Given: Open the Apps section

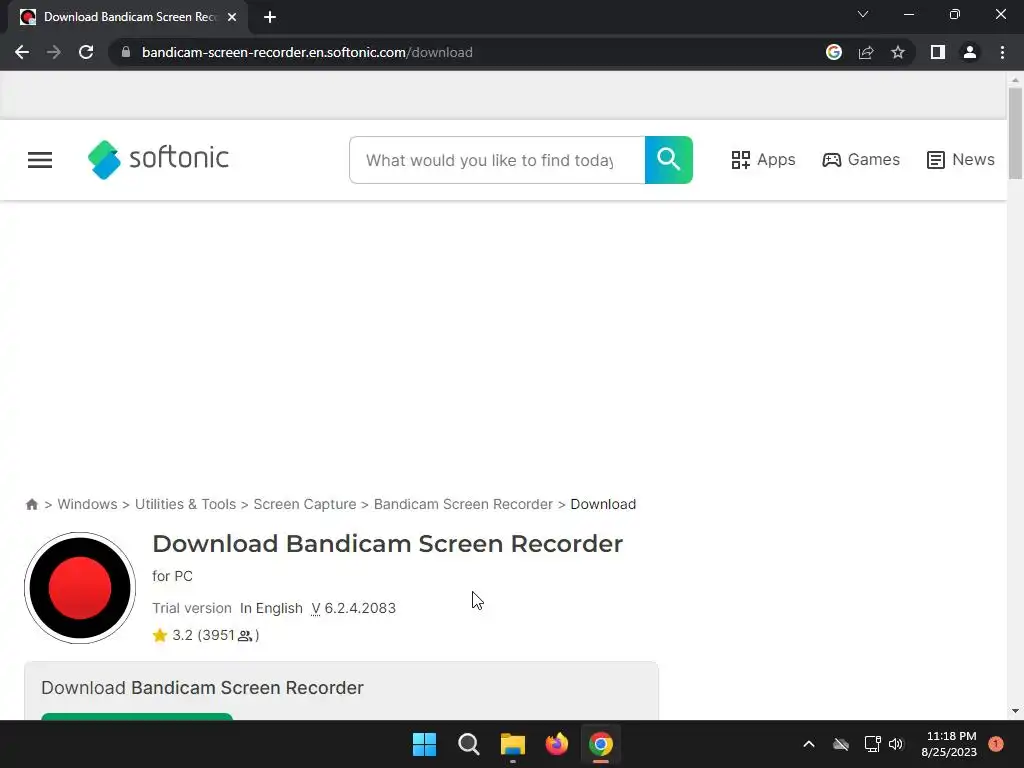Looking at the screenshot, I should pos(763,160).
